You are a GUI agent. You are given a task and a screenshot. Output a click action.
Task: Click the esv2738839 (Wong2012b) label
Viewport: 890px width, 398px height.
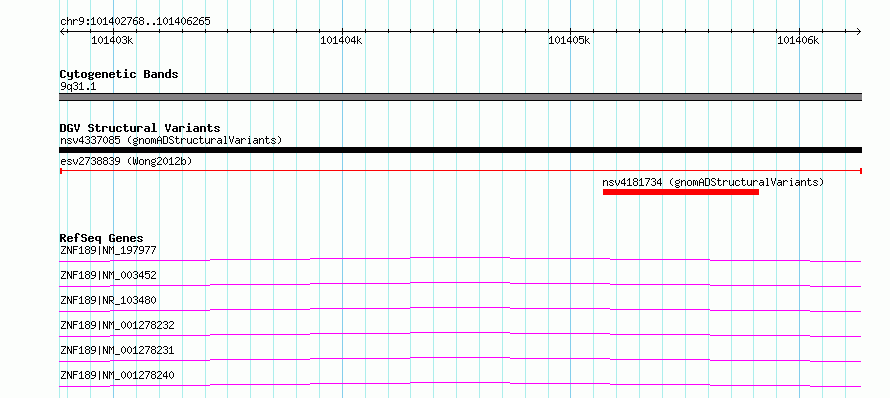tap(126, 161)
